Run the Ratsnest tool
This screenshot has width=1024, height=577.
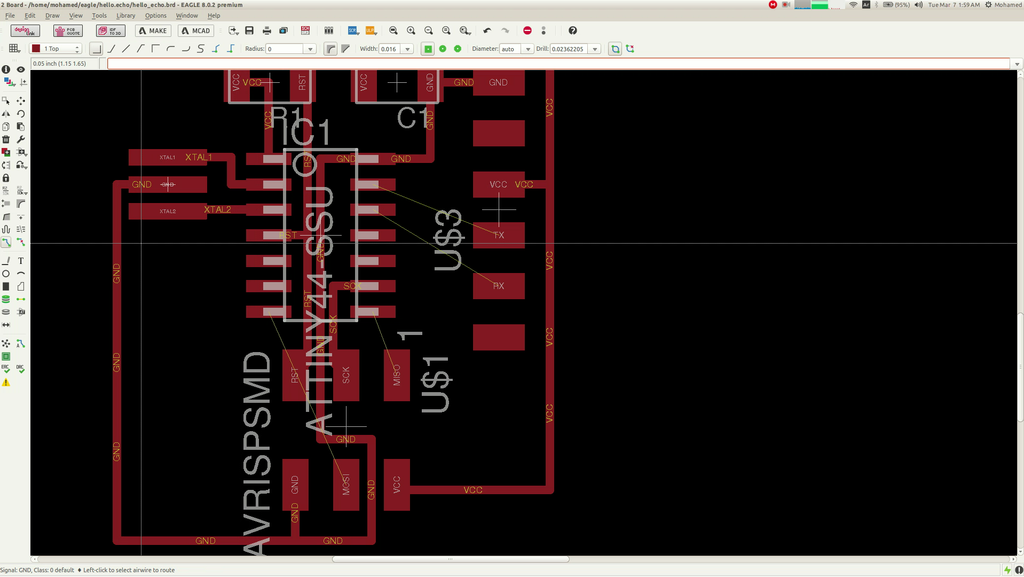6,343
